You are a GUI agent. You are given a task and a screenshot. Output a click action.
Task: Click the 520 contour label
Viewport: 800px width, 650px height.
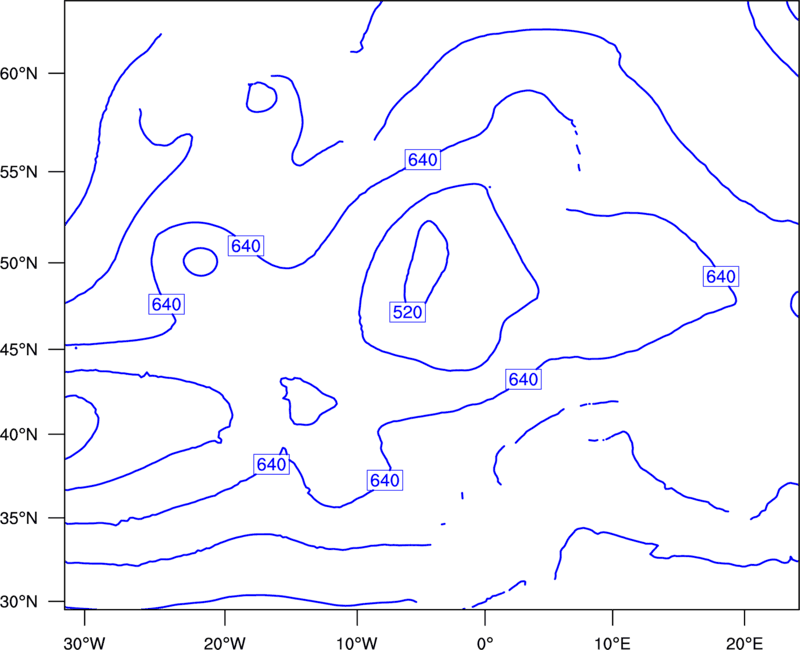click(x=408, y=312)
